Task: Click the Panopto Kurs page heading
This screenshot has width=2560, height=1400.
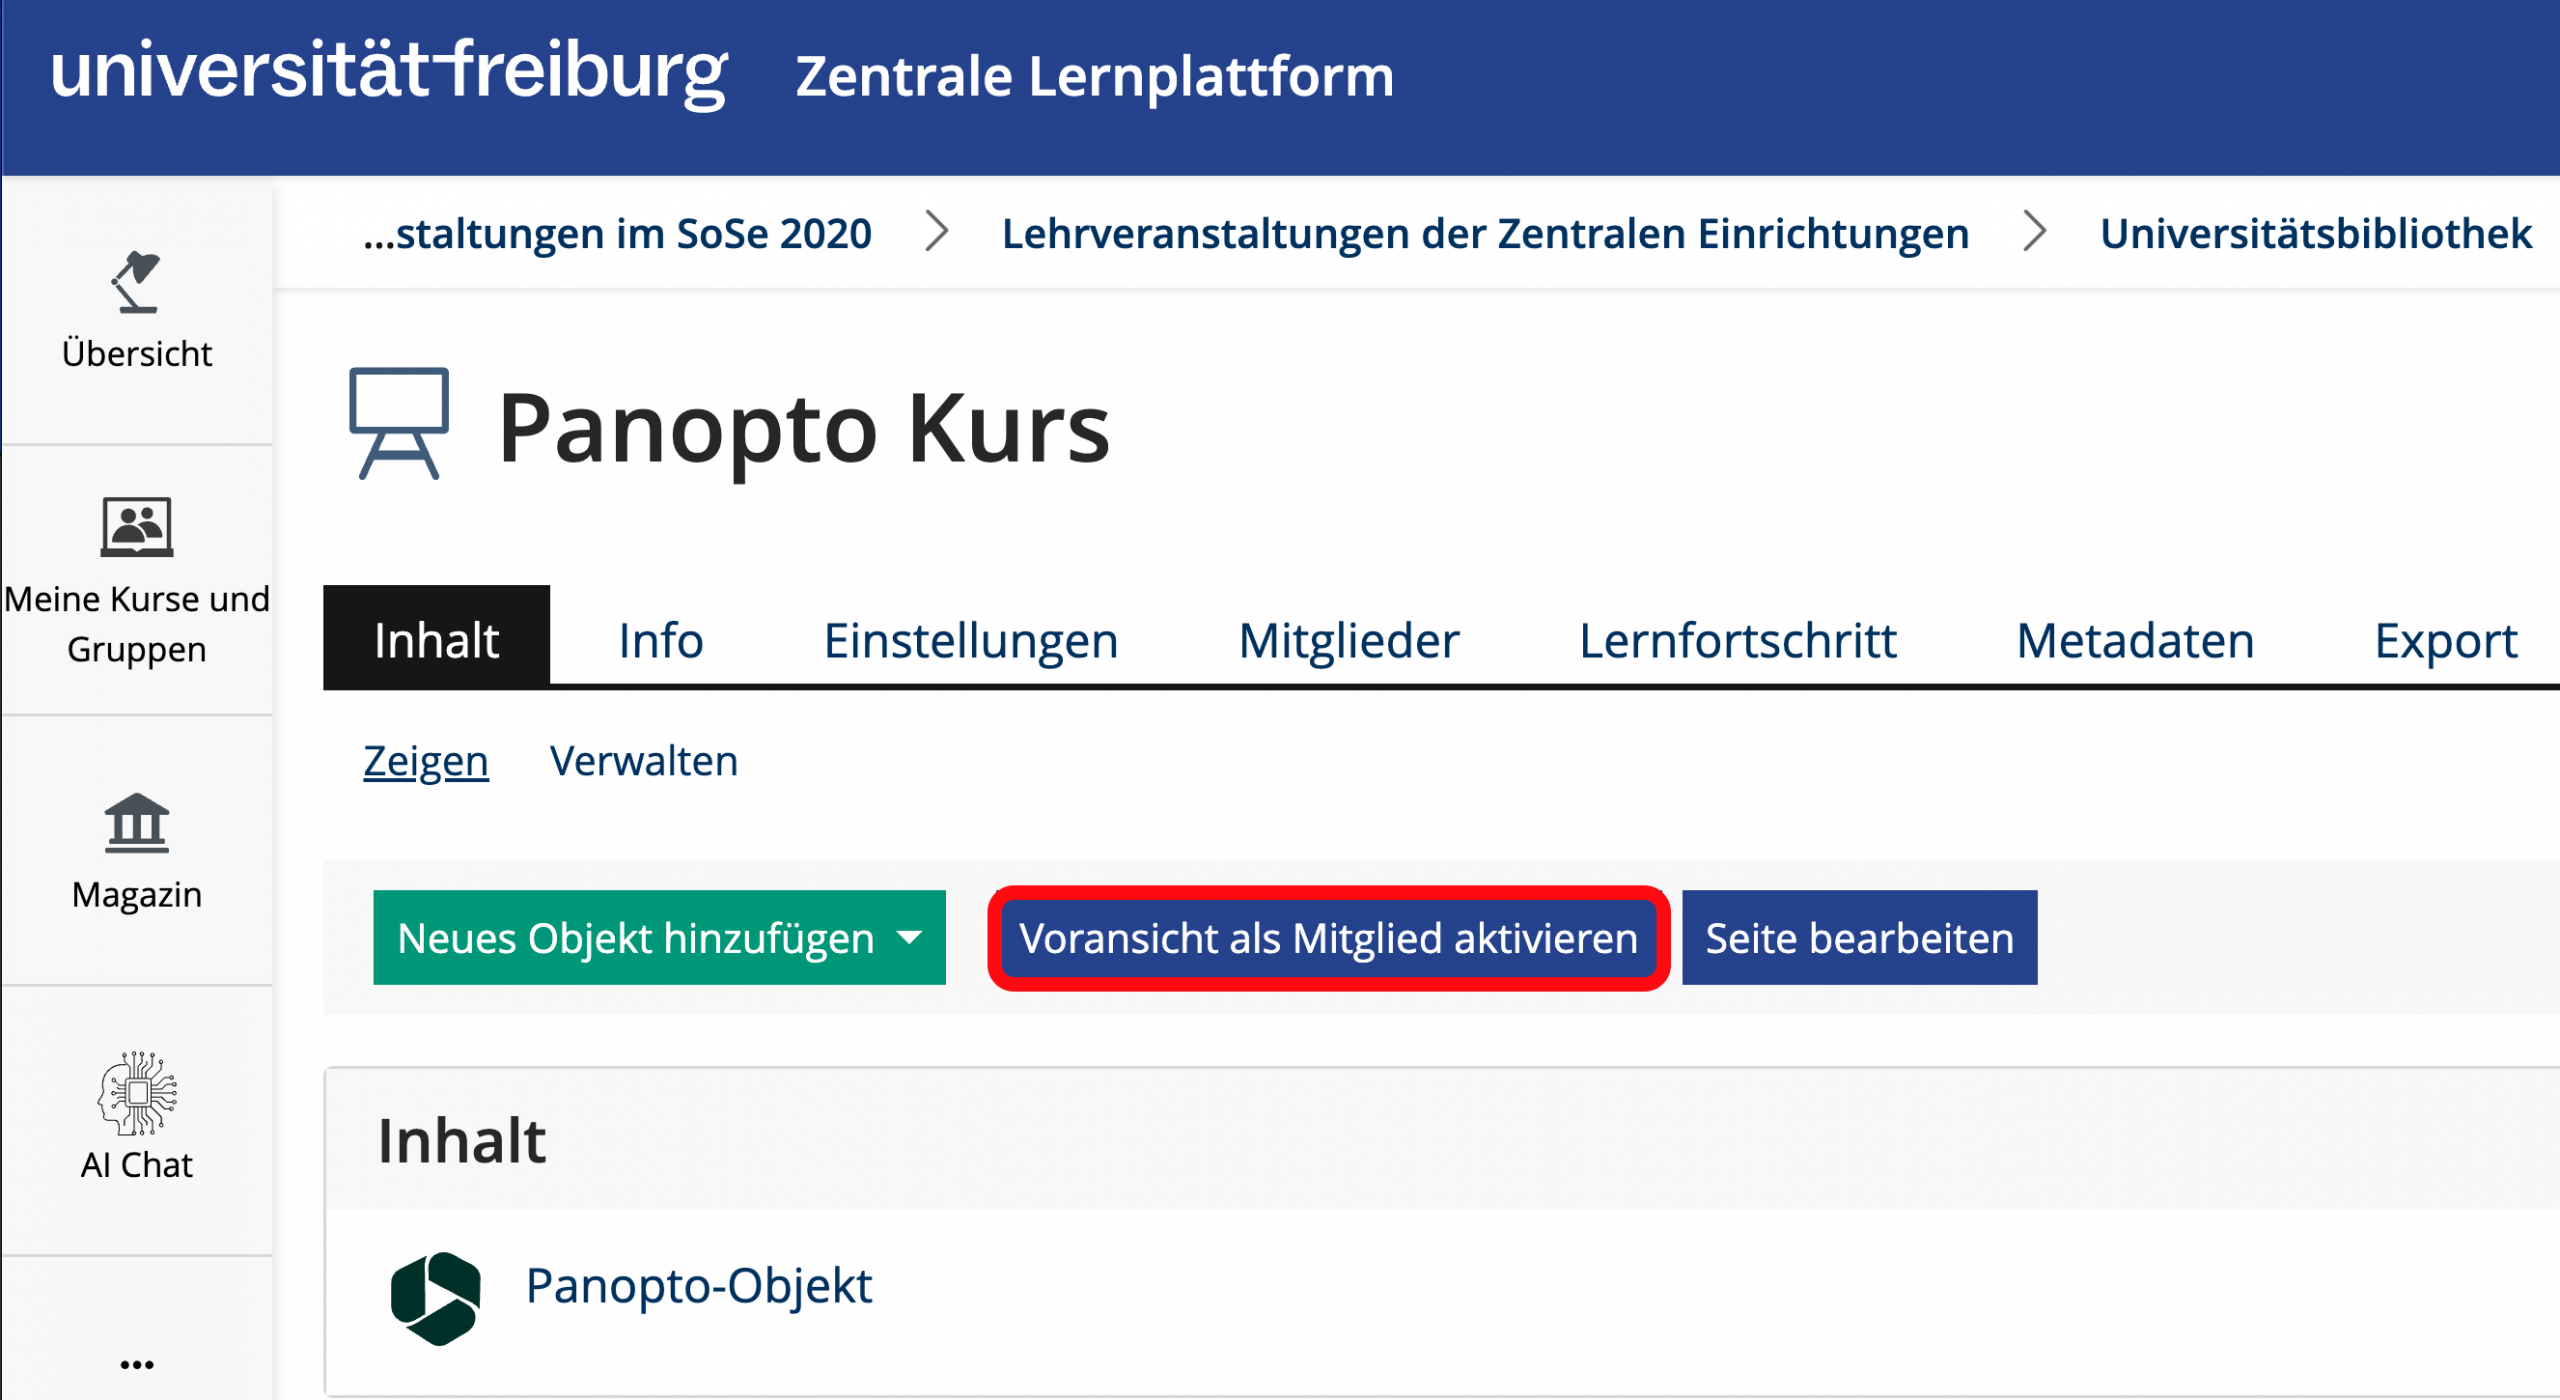Action: tap(804, 429)
